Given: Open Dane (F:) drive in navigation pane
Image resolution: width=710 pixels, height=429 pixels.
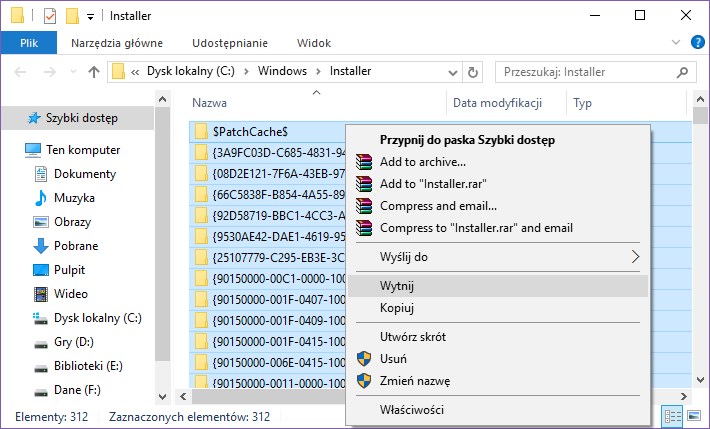Looking at the screenshot, I should point(77,390).
